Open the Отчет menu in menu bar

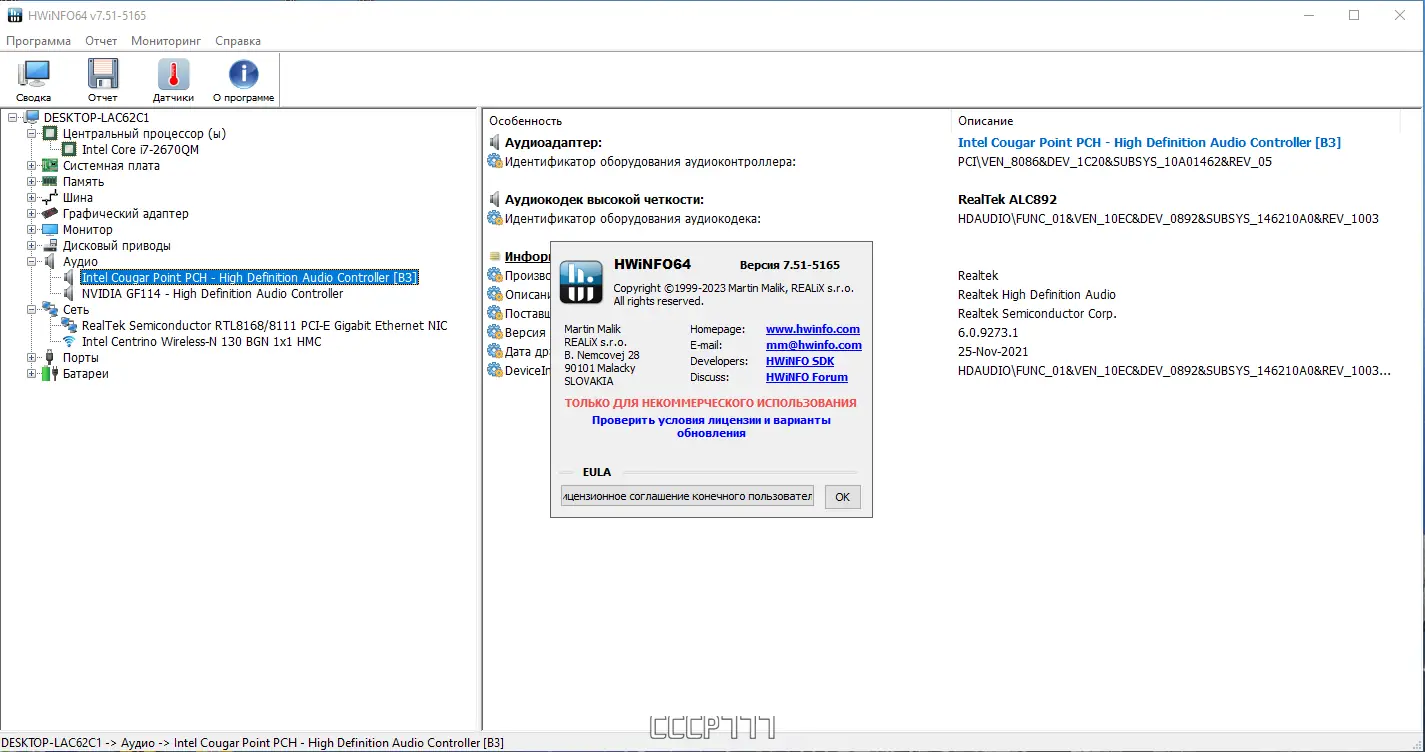[101, 41]
